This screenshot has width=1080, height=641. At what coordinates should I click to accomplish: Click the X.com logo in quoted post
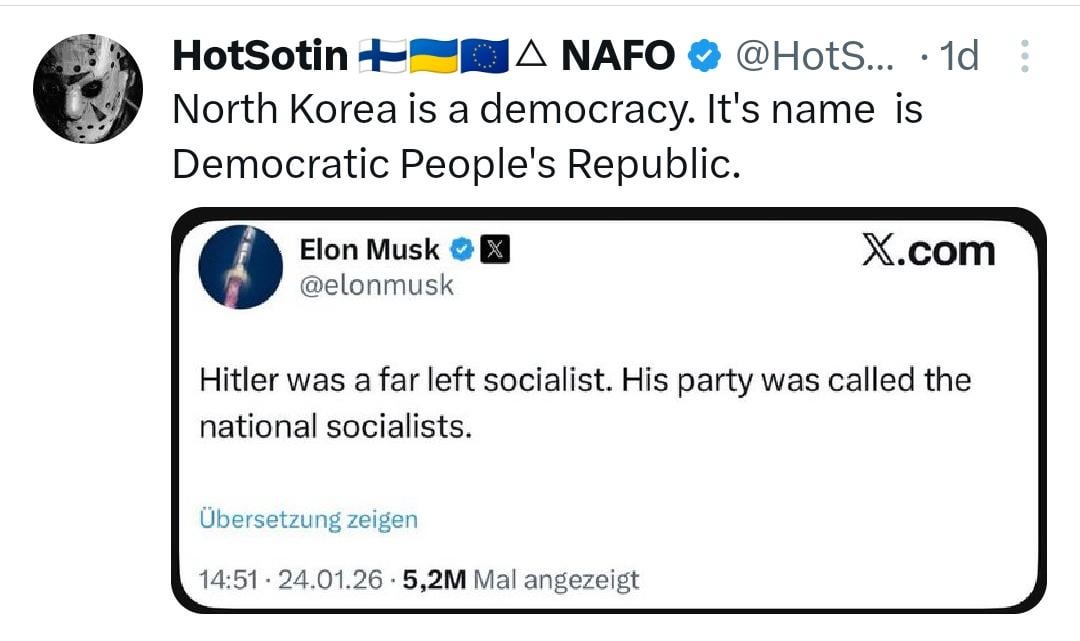[x=929, y=251]
